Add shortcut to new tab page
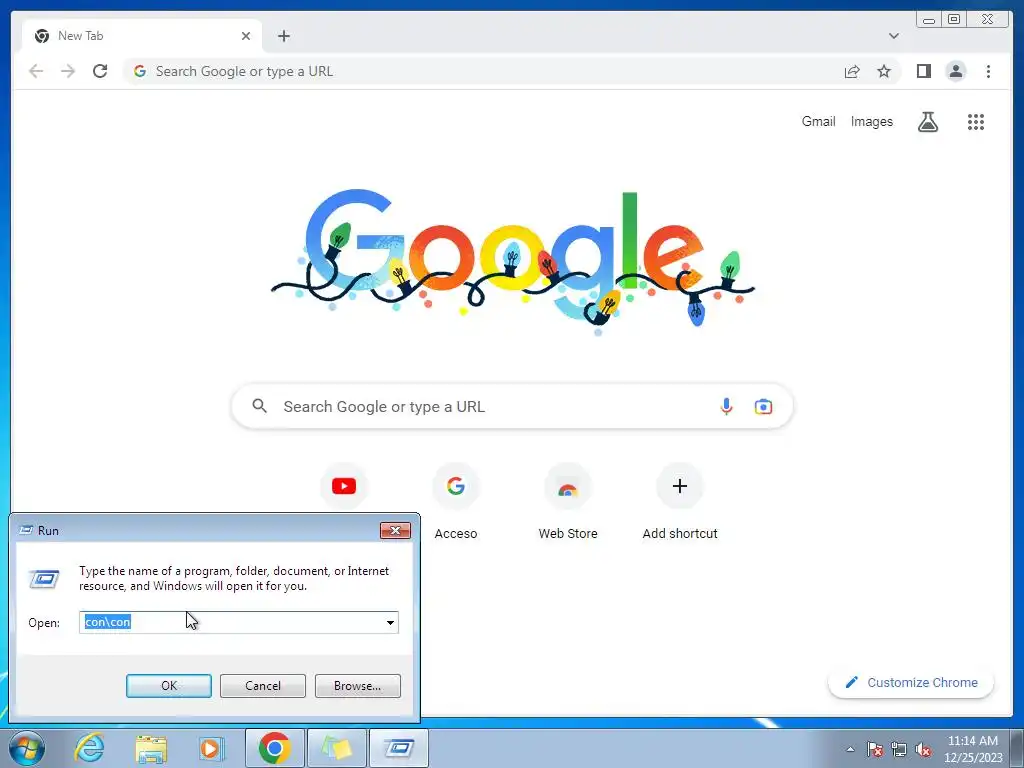Viewport: 1024px width, 768px height. pyautogui.click(x=680, y=502)
